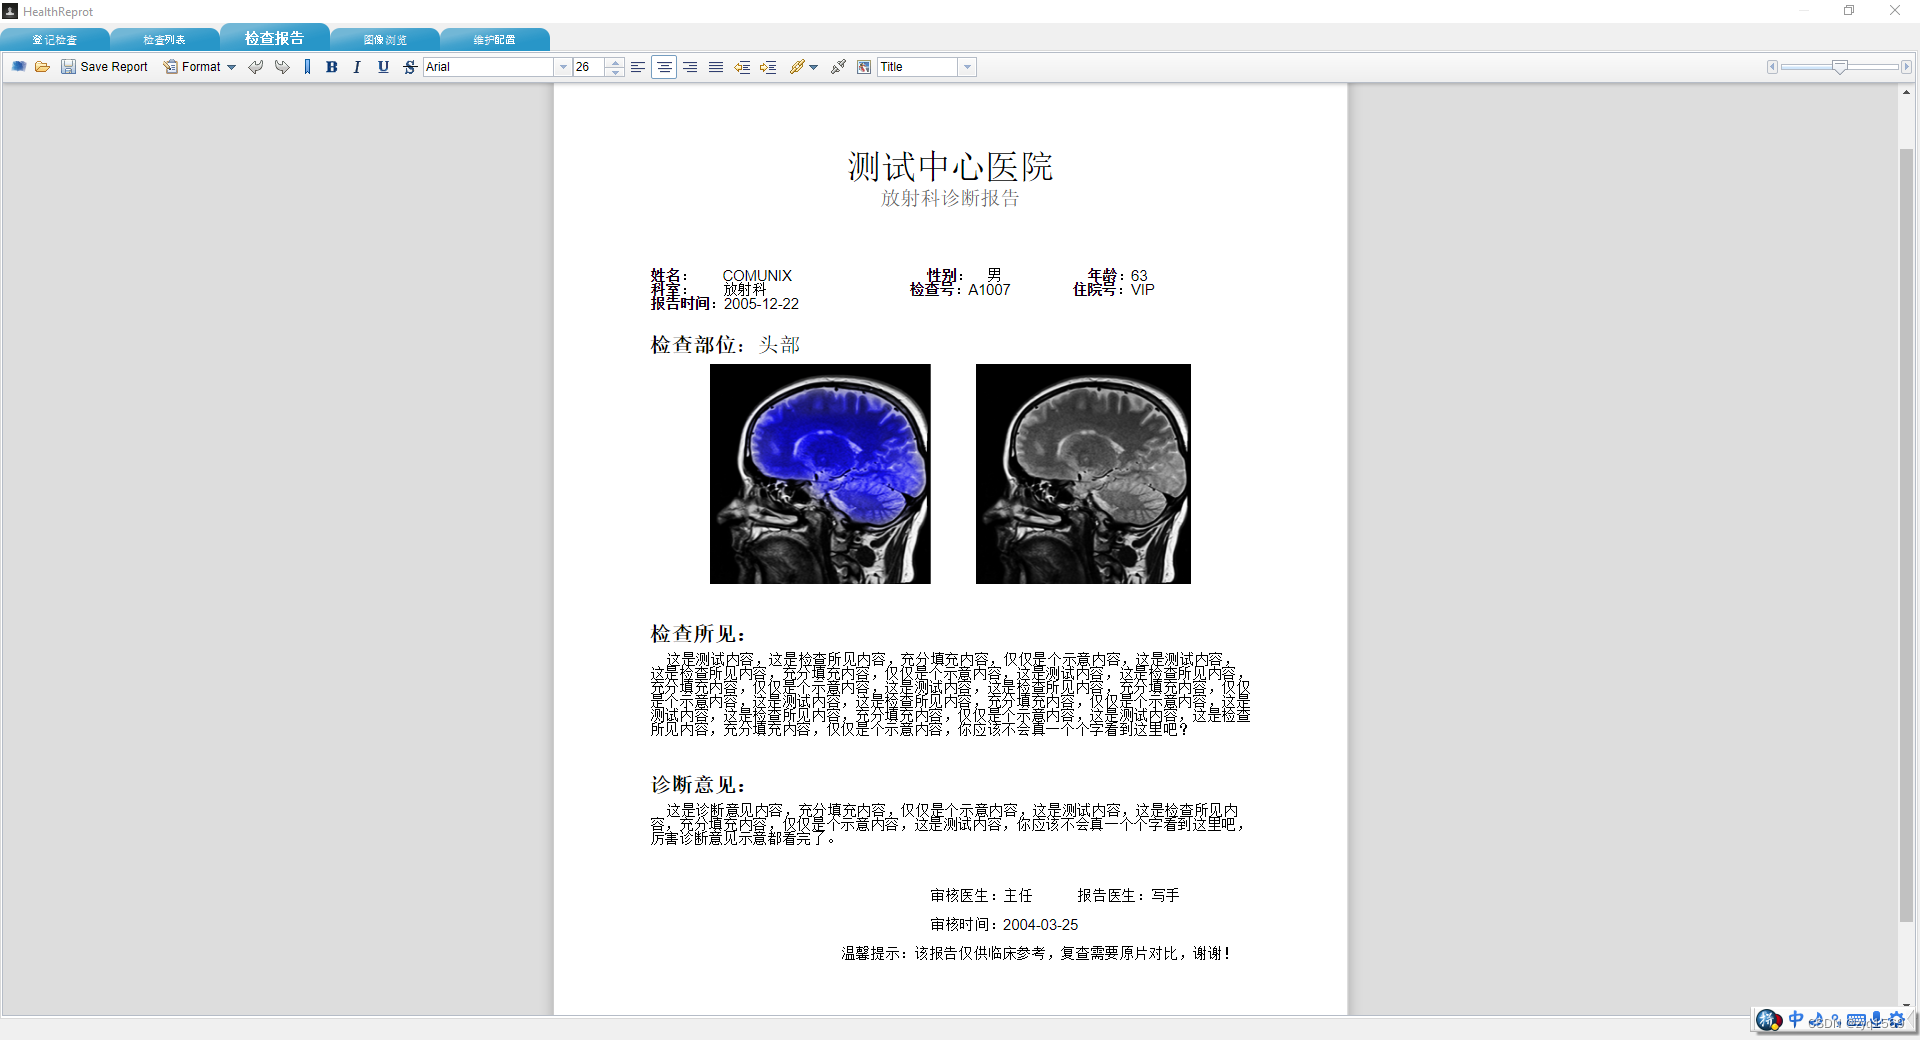Open an existing report file
The image size is (1920, 1040).
click(x=42, y=66)
